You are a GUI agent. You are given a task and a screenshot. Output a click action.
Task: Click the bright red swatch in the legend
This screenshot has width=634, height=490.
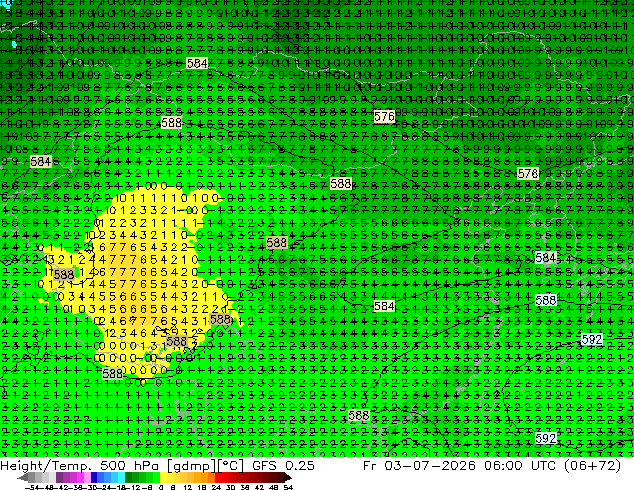[x=218, y=477]
